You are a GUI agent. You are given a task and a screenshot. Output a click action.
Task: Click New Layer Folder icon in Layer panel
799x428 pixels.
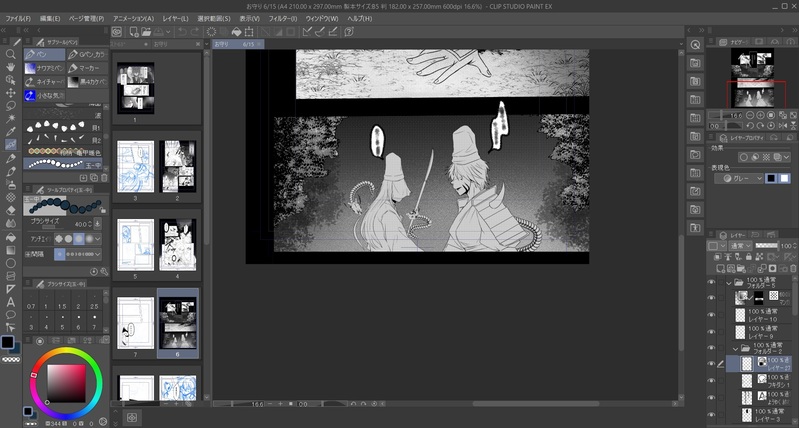741,269
